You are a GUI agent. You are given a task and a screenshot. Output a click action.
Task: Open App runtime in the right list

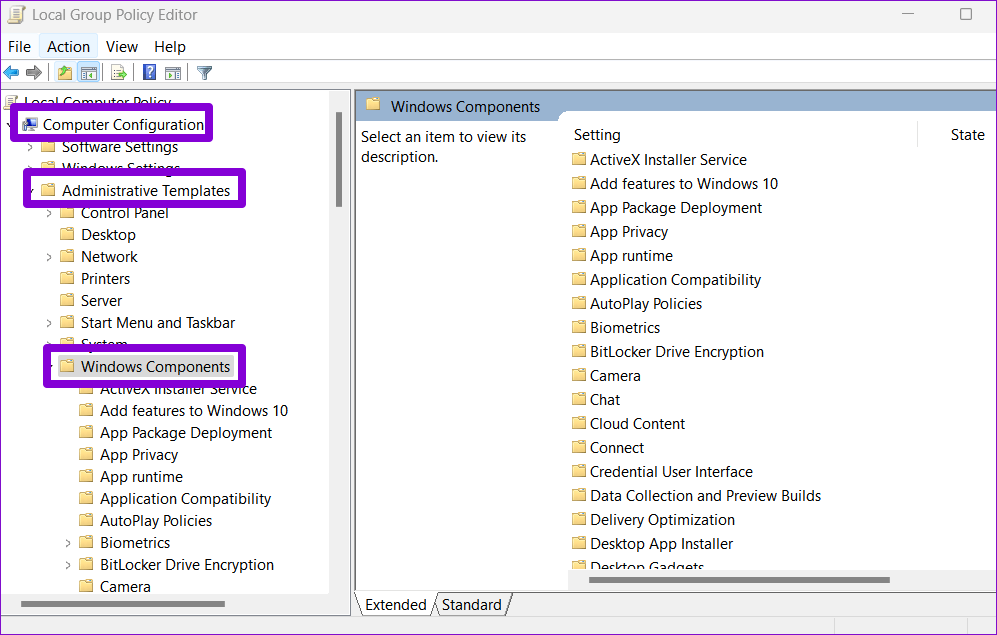(x=631, y=256)
